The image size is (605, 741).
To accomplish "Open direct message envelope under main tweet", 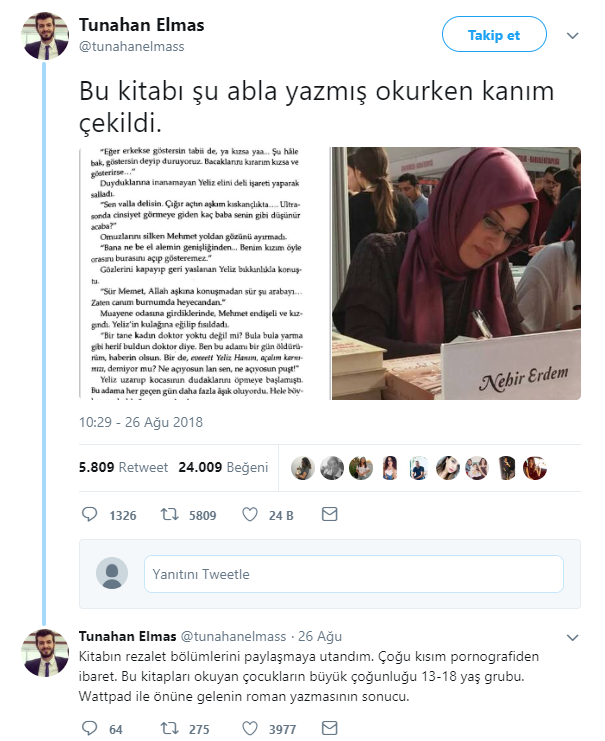I will pos(329,514).
